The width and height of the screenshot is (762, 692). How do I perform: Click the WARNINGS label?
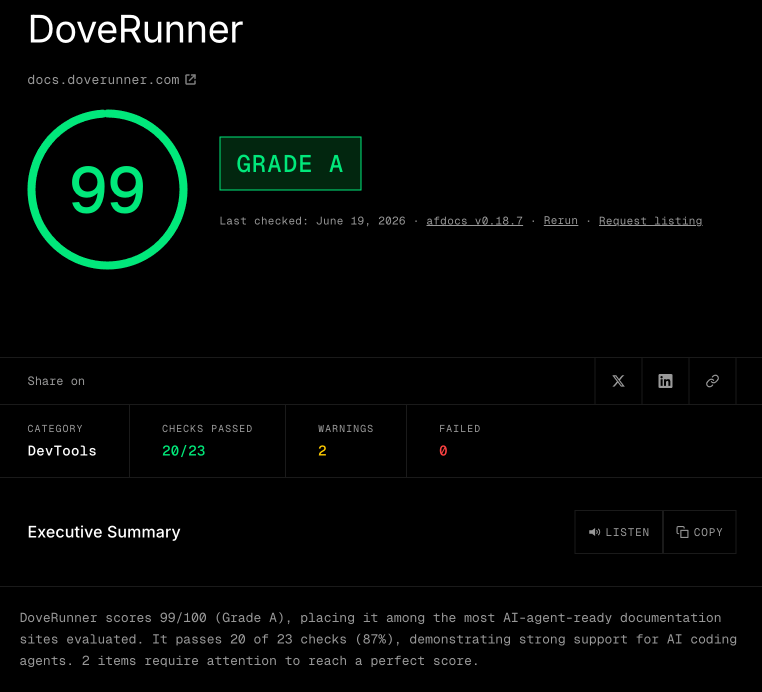pyautogui.click(x=346, y=429)
